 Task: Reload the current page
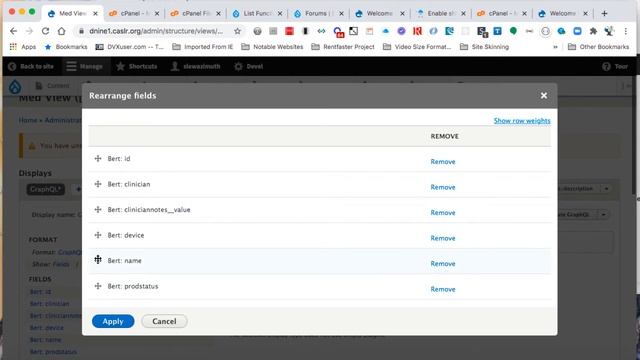coord(45,31)
